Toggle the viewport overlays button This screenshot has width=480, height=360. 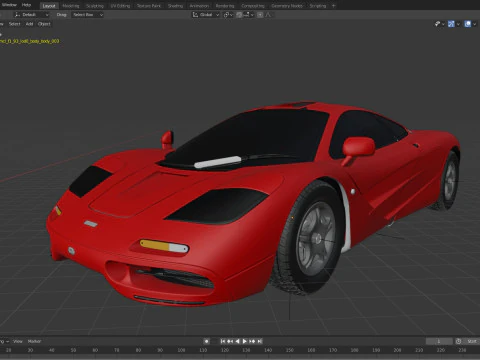(468, 24)
